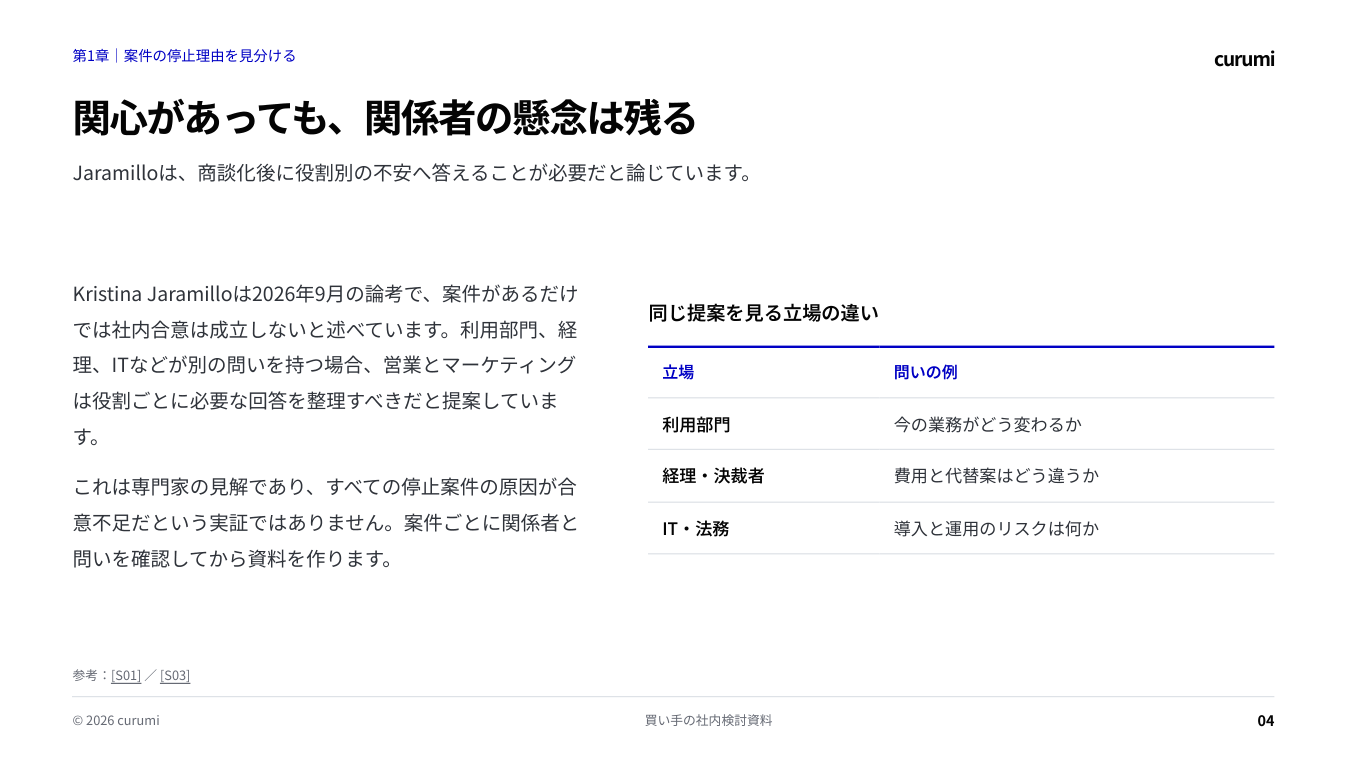Open the [S01] reference link
Screen dimensions: 1348x757
[x=126, y=675]
